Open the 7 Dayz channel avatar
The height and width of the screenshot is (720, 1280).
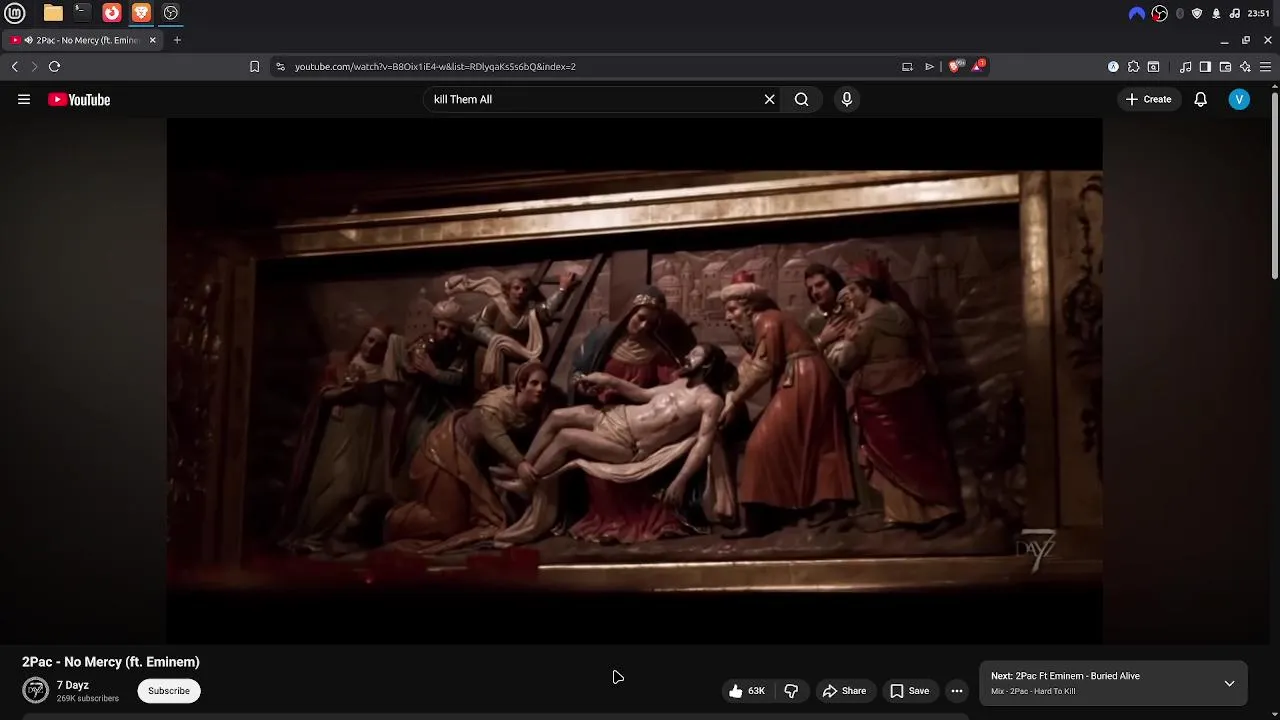36,690
